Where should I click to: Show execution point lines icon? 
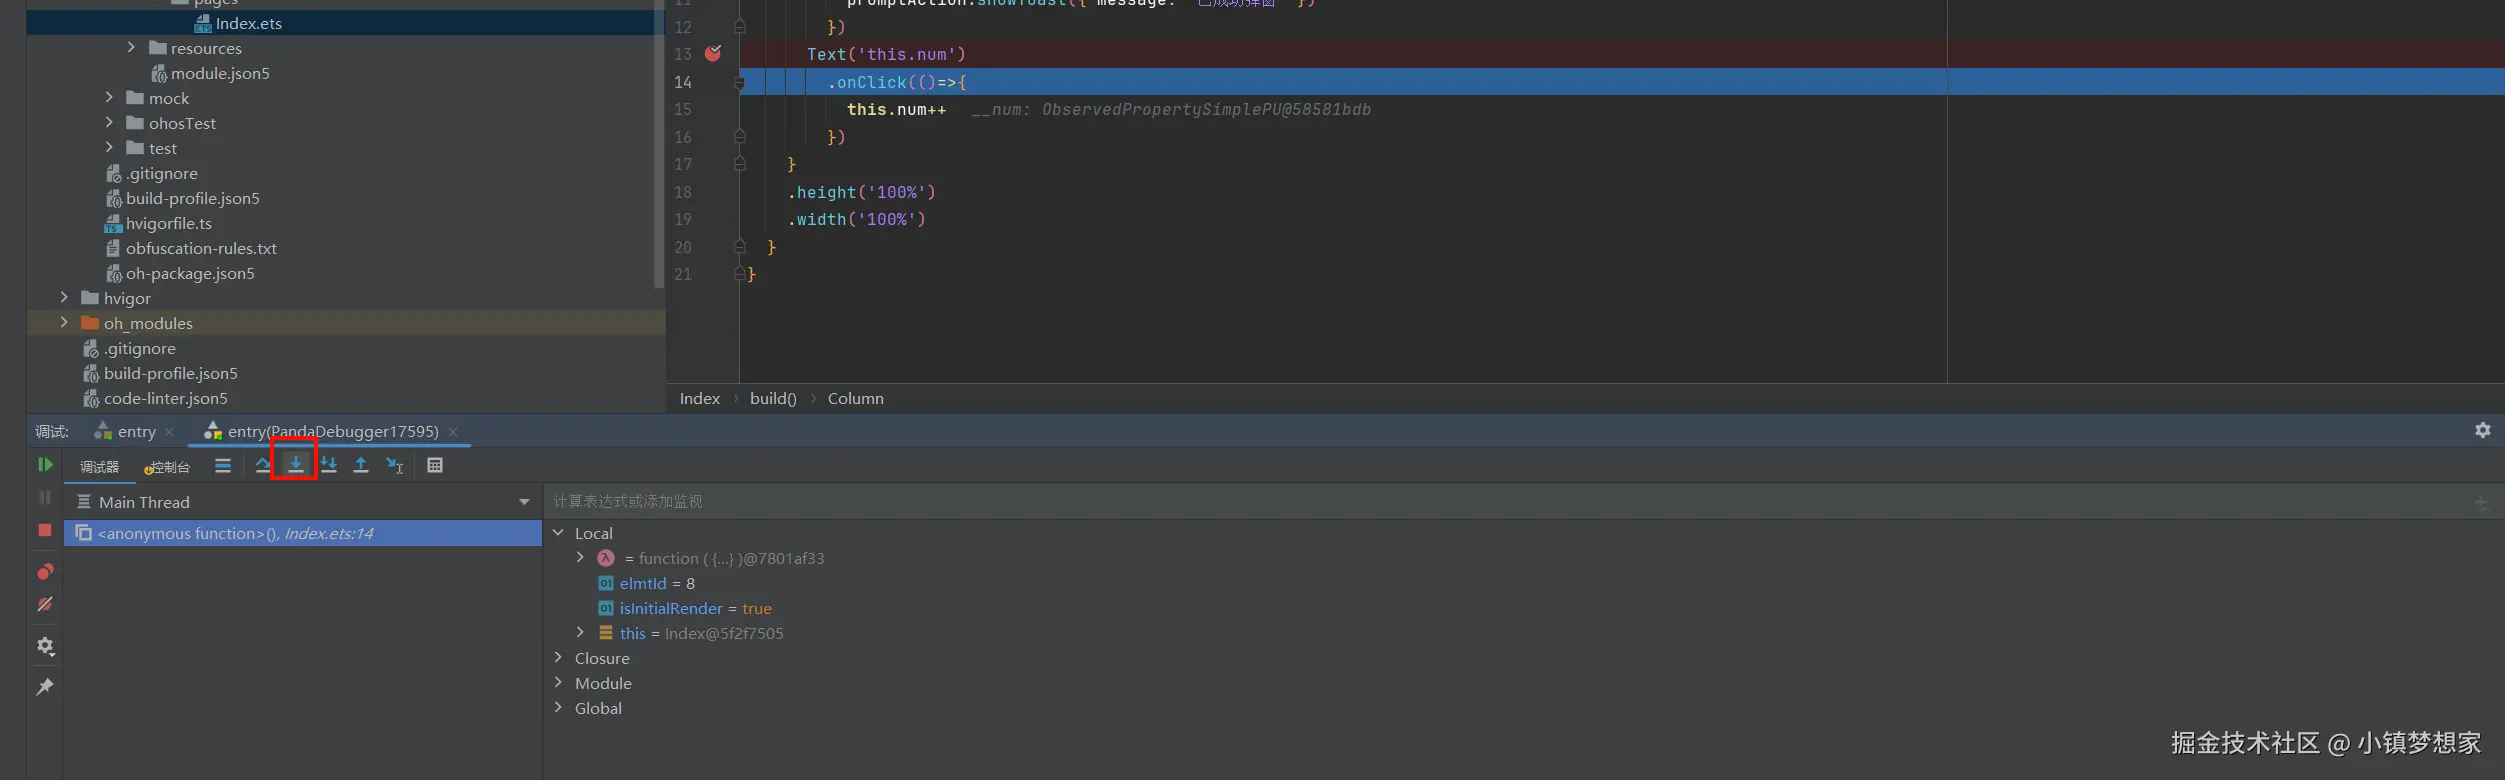point(223,465)
